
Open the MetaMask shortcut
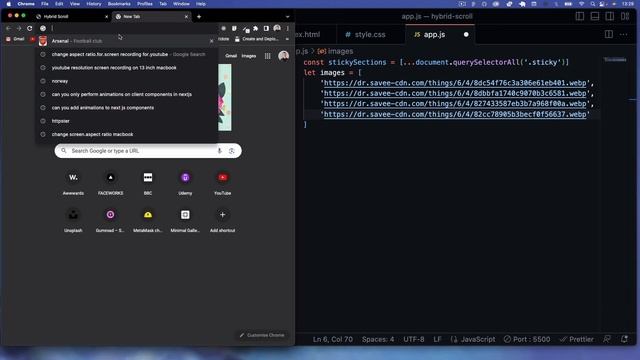pos(148,220)
